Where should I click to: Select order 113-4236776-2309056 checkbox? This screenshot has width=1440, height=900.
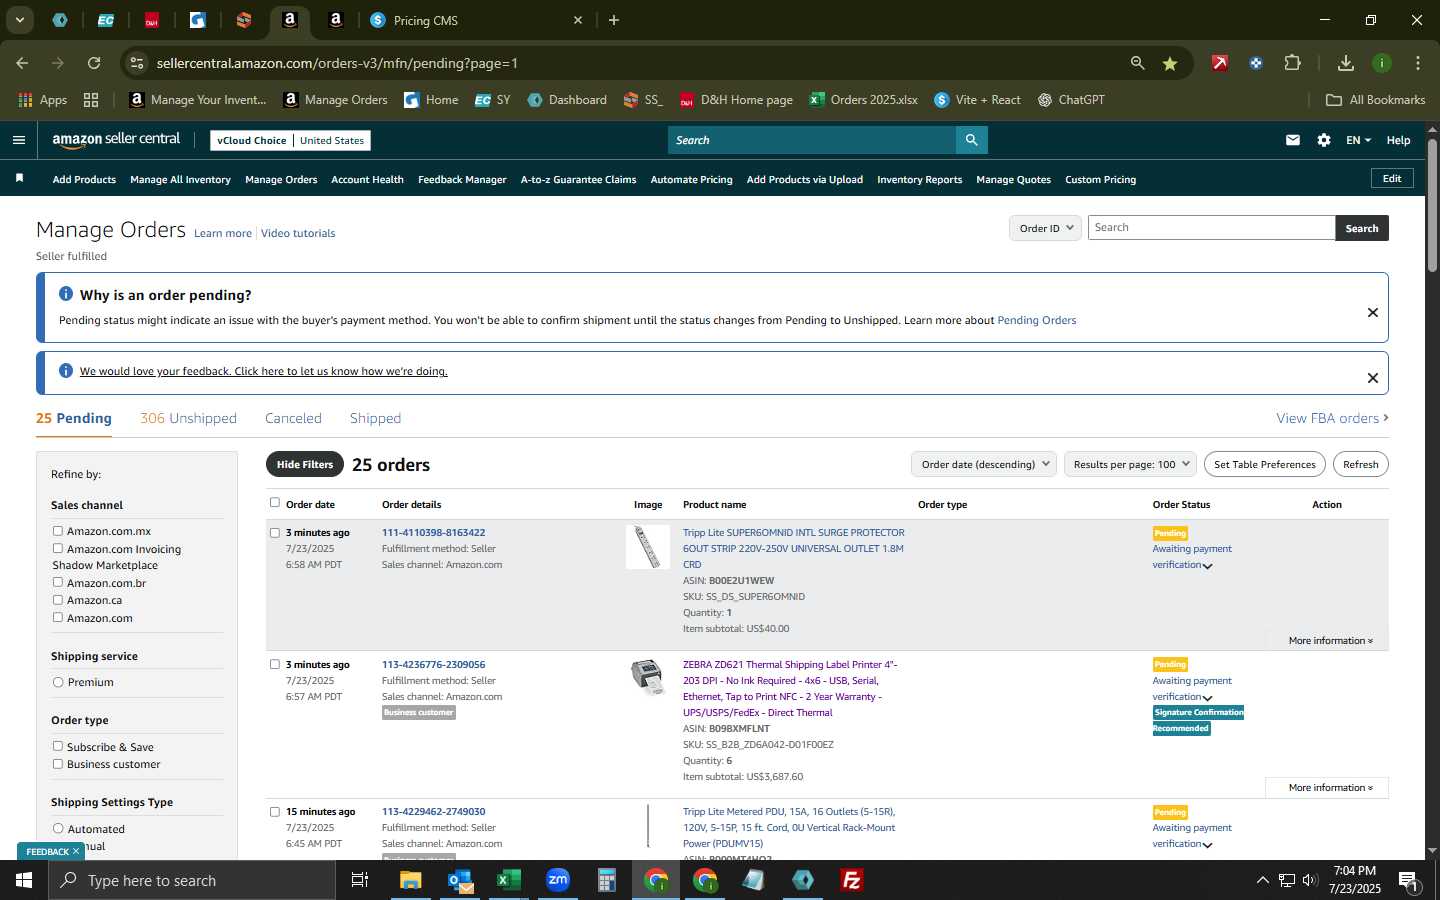click(275, 664)
